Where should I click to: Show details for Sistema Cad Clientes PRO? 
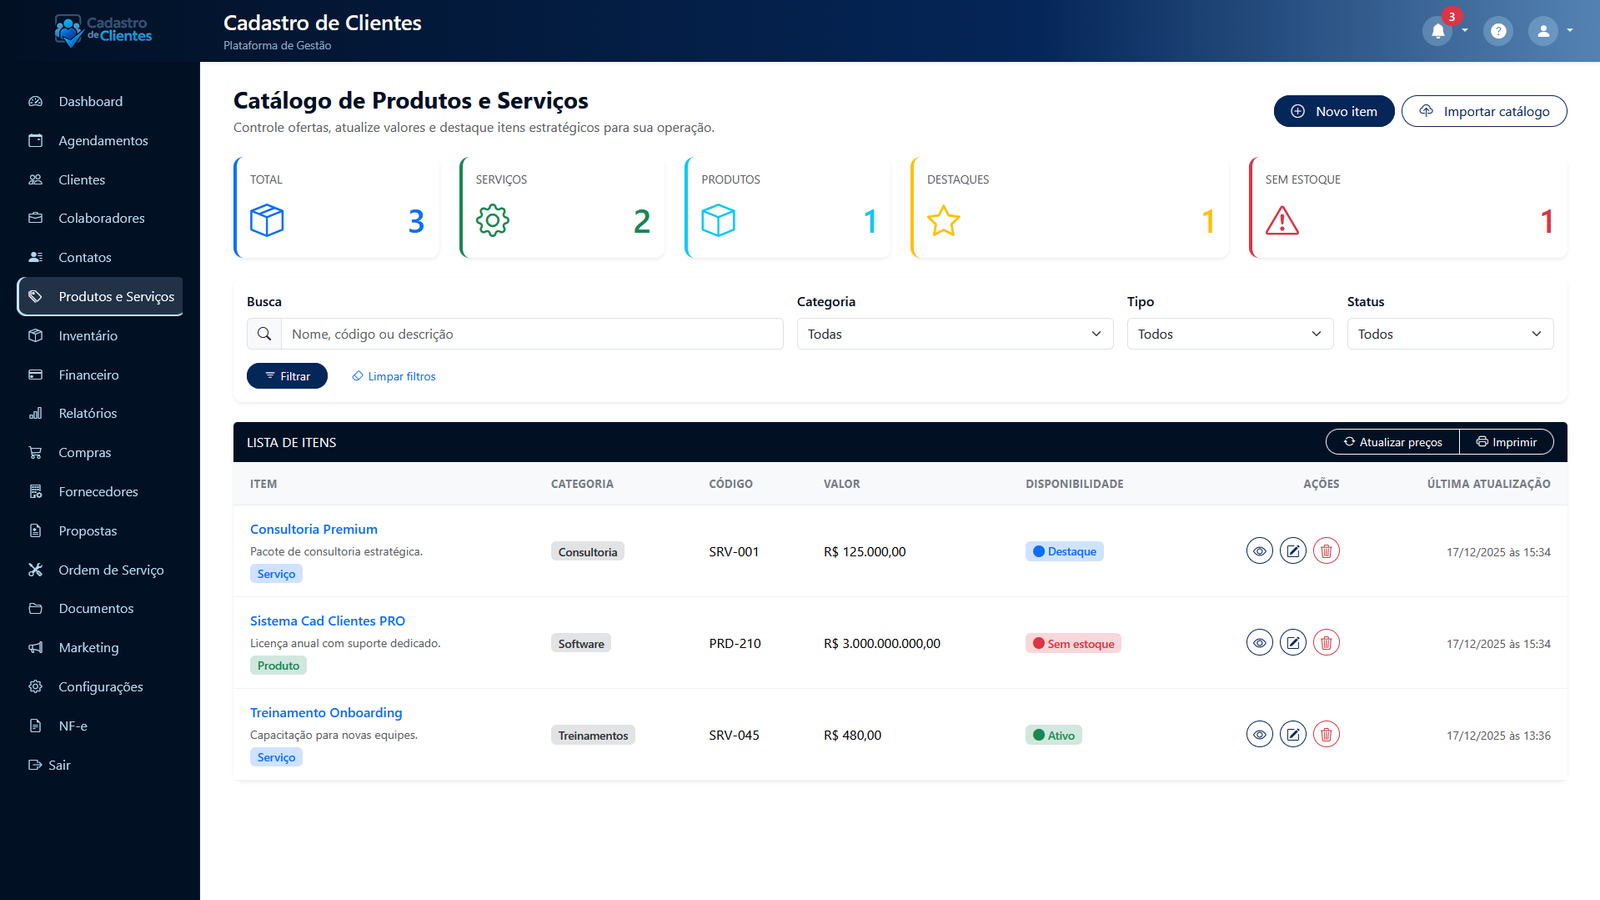point(1259,642)
